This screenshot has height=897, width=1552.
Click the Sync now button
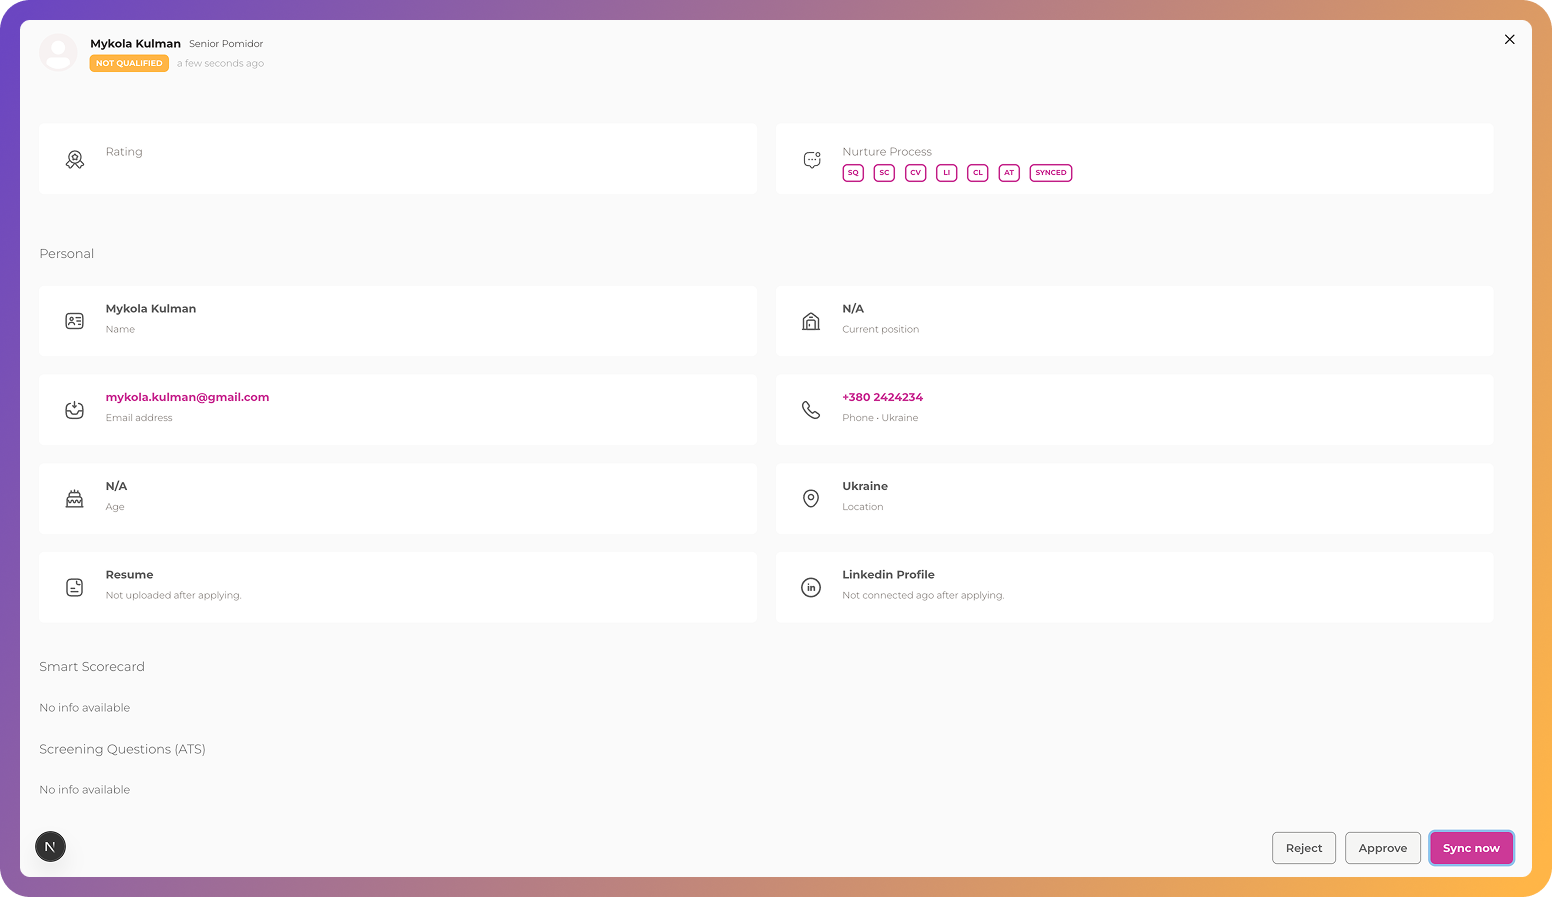(x=1470, y=848)
